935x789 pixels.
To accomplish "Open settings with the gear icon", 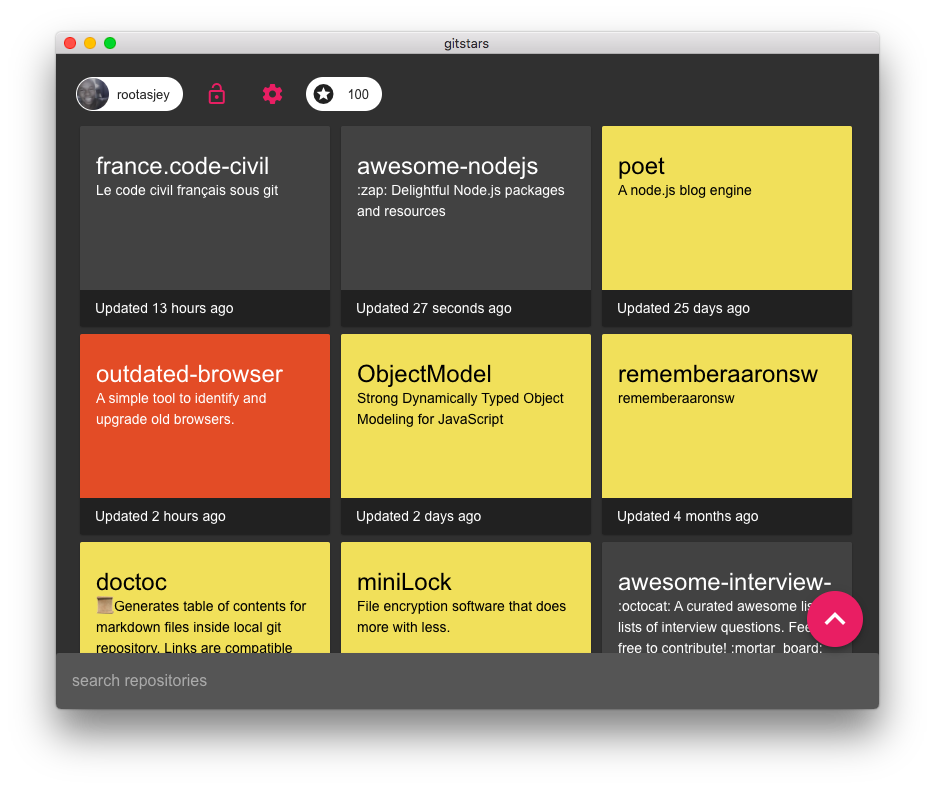I will click(x=273, y=94).
